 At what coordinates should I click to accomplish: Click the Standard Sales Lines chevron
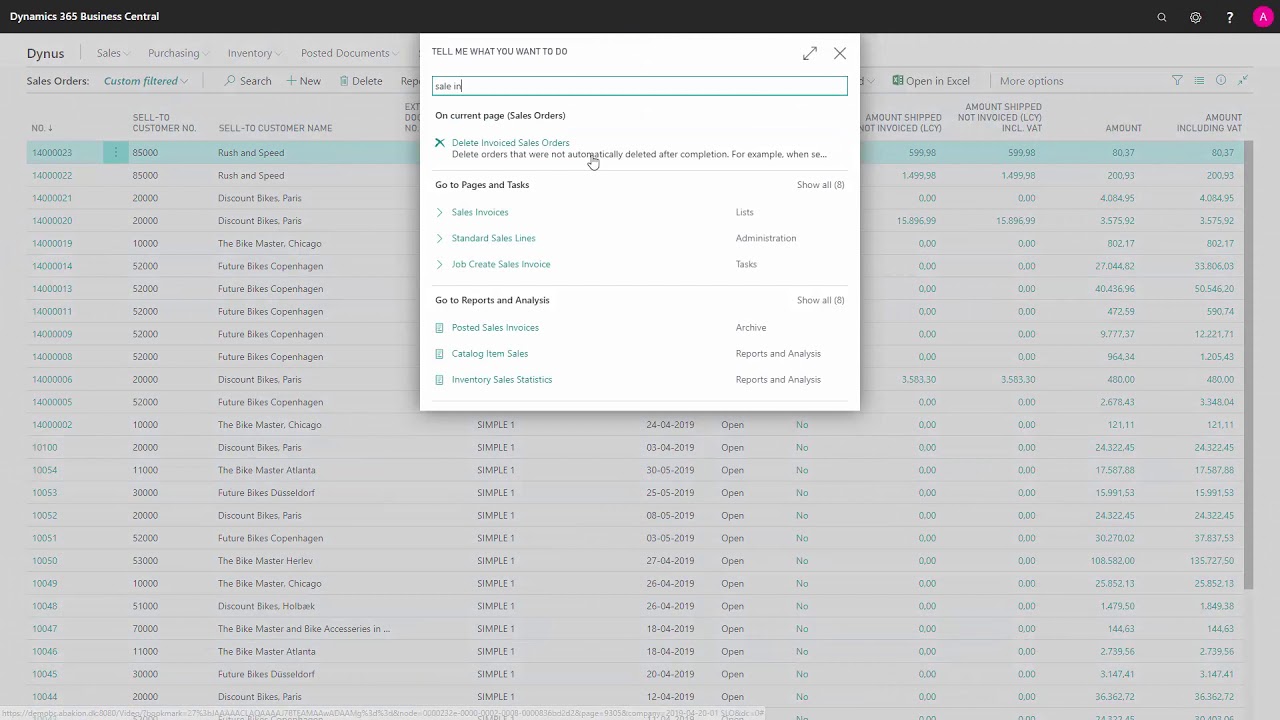[x=440, y=238]
